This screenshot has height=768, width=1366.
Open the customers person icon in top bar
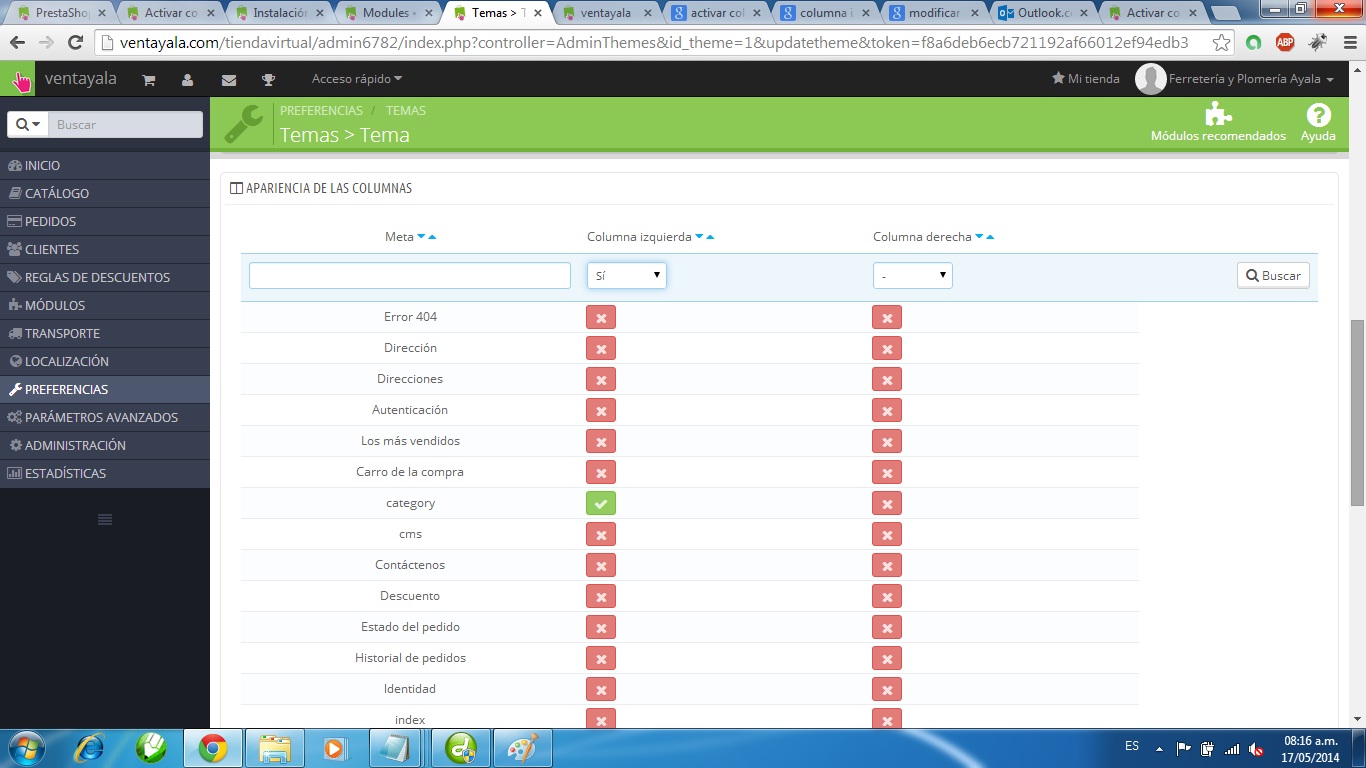(x=188, y=80)
